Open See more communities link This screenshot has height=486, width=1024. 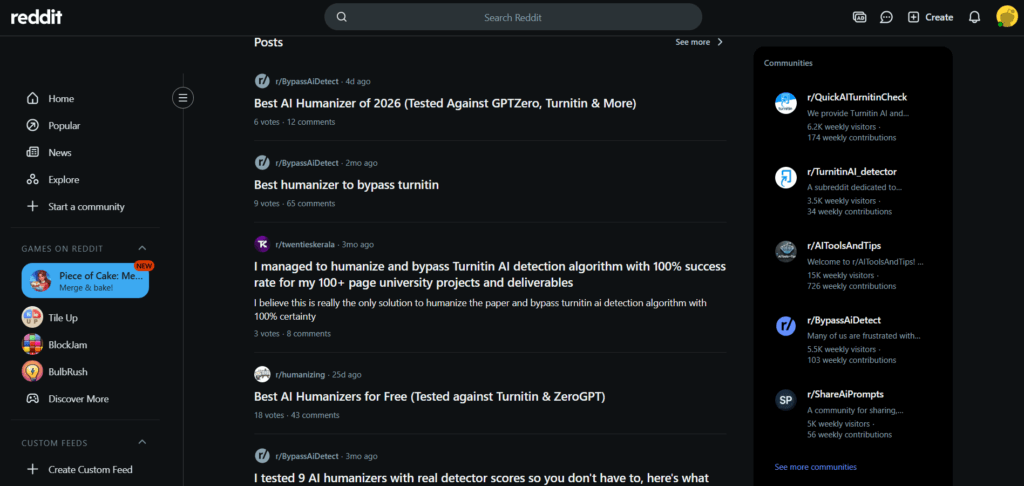[x=816, y=467]
